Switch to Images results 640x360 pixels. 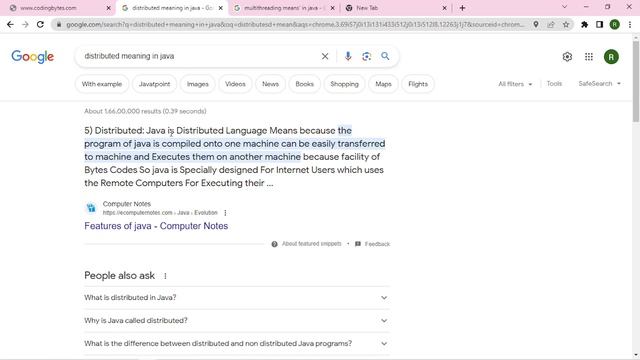[x=198, y=84]
